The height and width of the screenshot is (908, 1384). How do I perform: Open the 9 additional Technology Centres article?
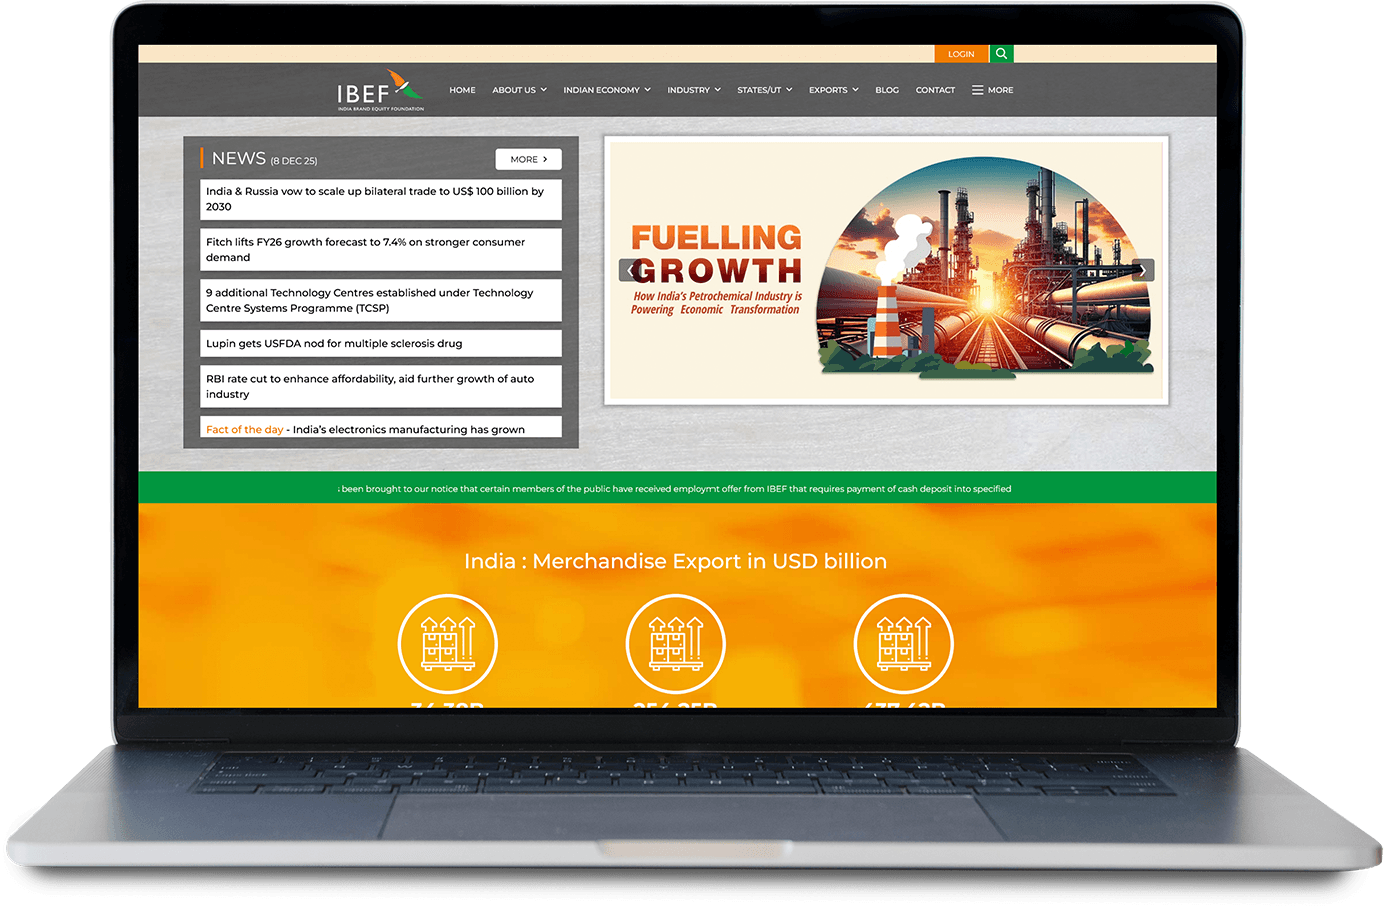tap(381, 300)
